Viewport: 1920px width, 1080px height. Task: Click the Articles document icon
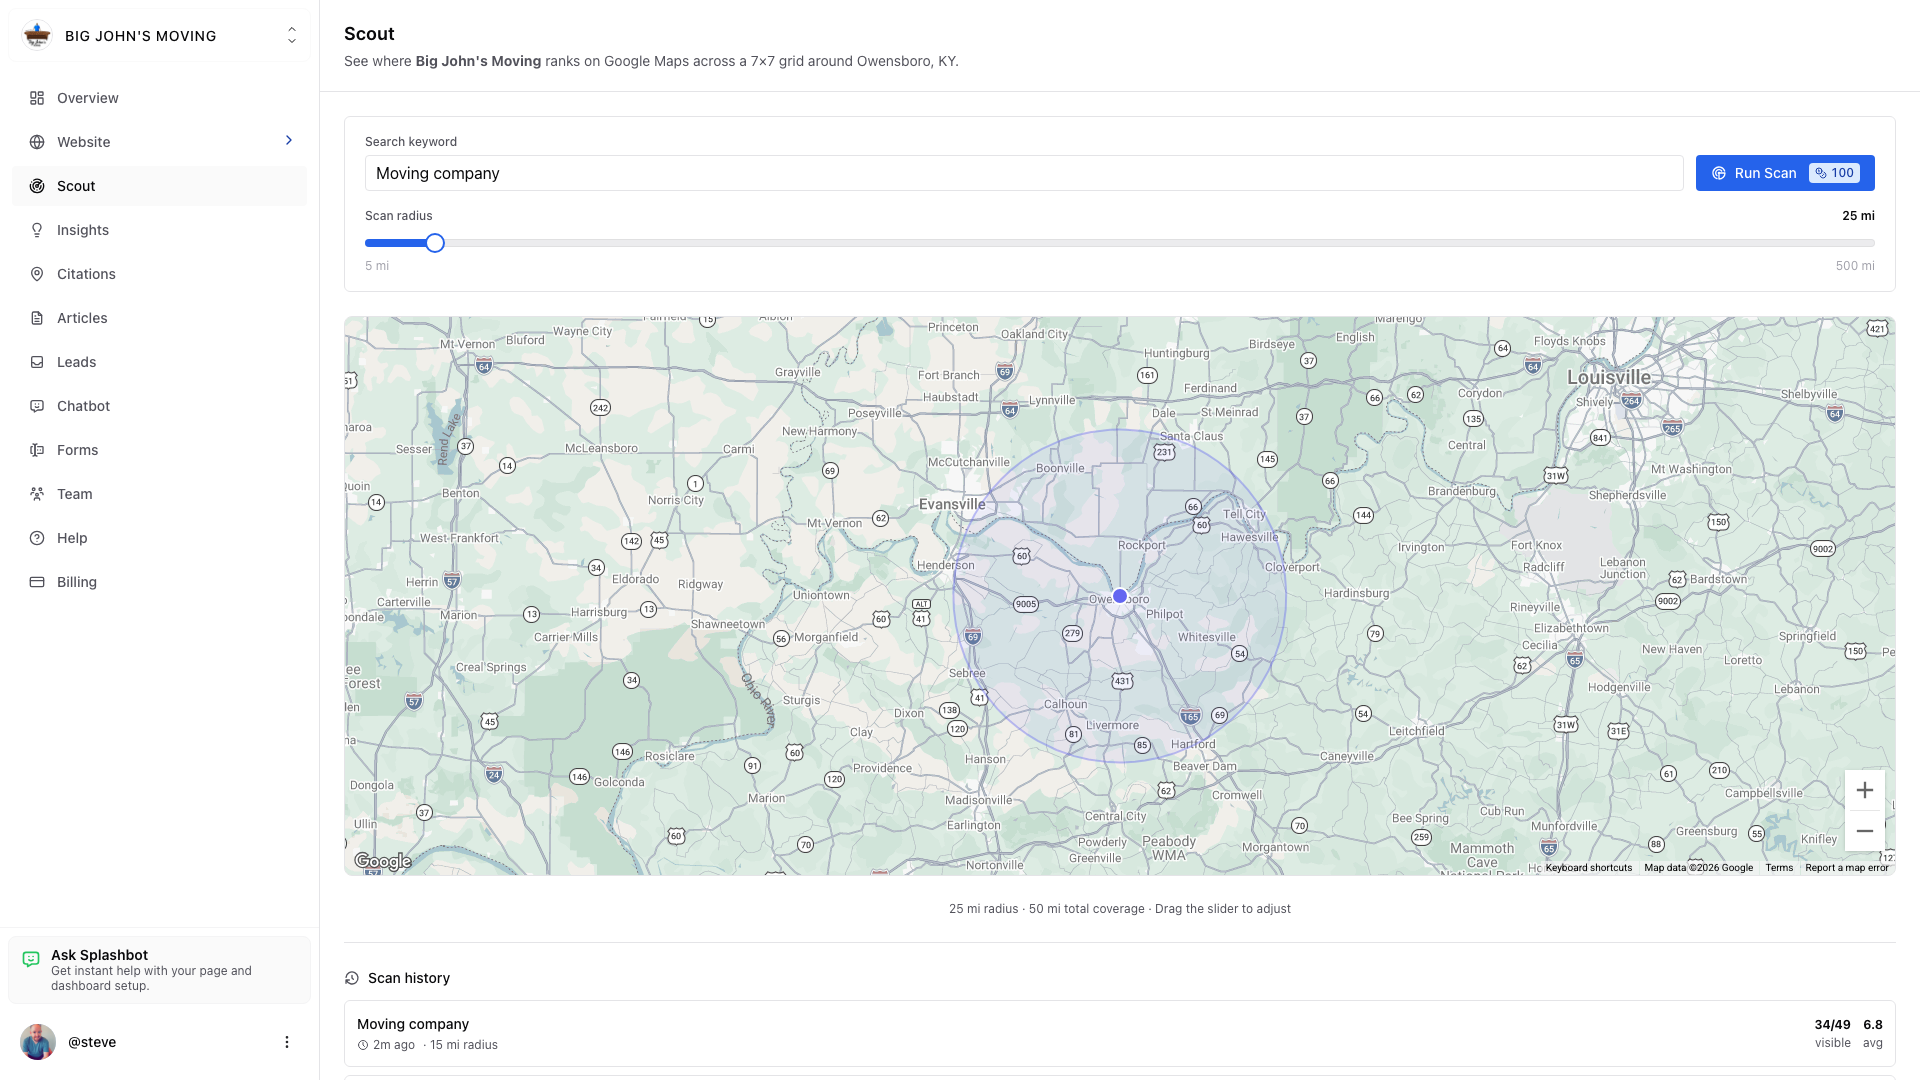coord(37,318)
